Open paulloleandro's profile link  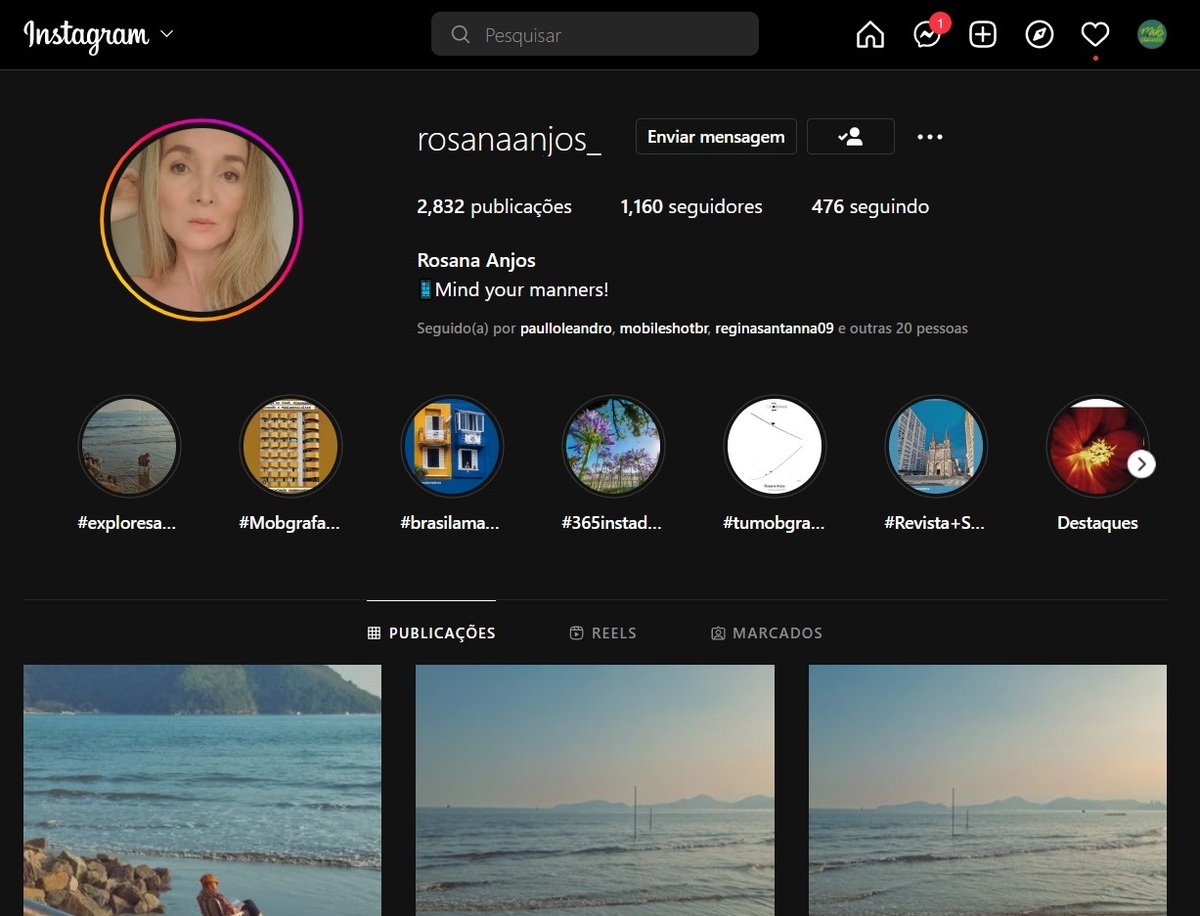pos(565,328)
